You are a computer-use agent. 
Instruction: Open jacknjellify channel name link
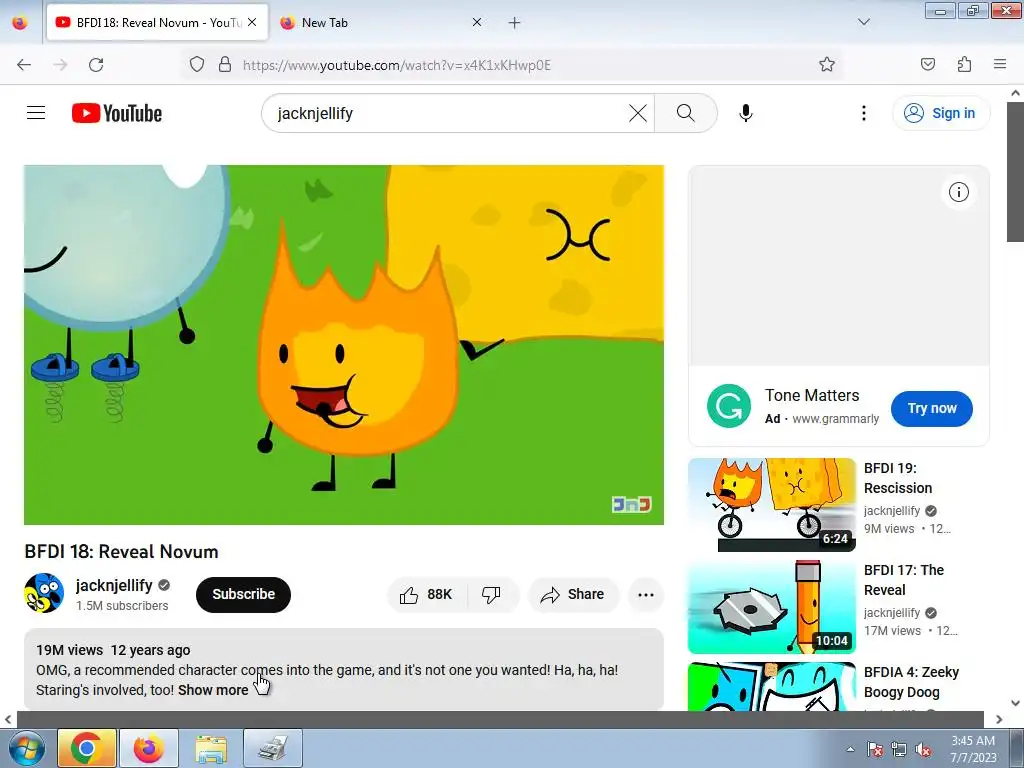114,585
